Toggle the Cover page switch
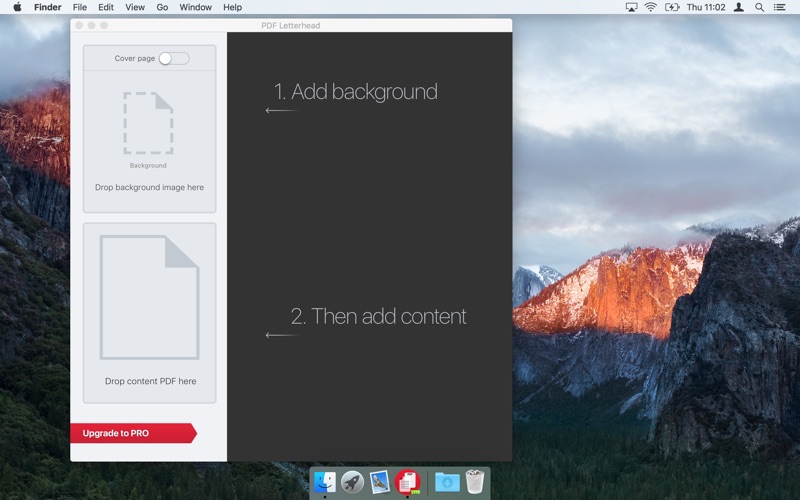Viewport: 800px width, 500px height. click(172, 58)
